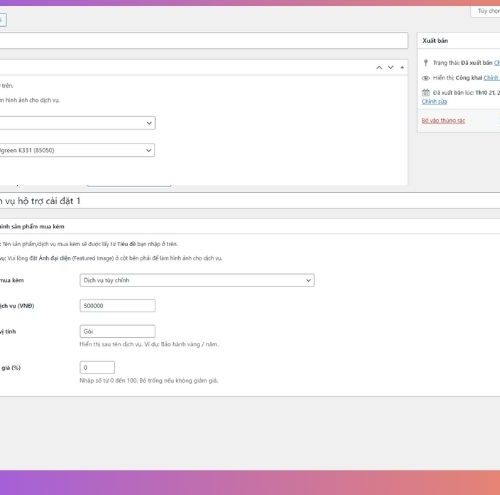
Task: Click the 'giá (%)' field label
Action: tap(10, 368)
